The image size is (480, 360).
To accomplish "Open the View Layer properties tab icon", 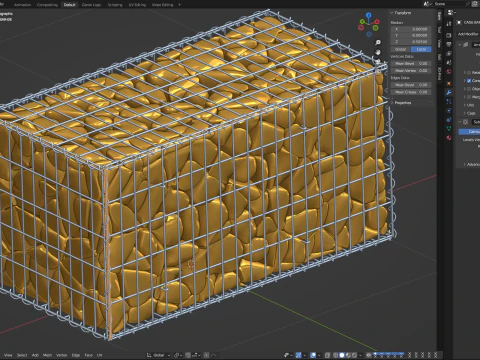I will click(449, 53).
